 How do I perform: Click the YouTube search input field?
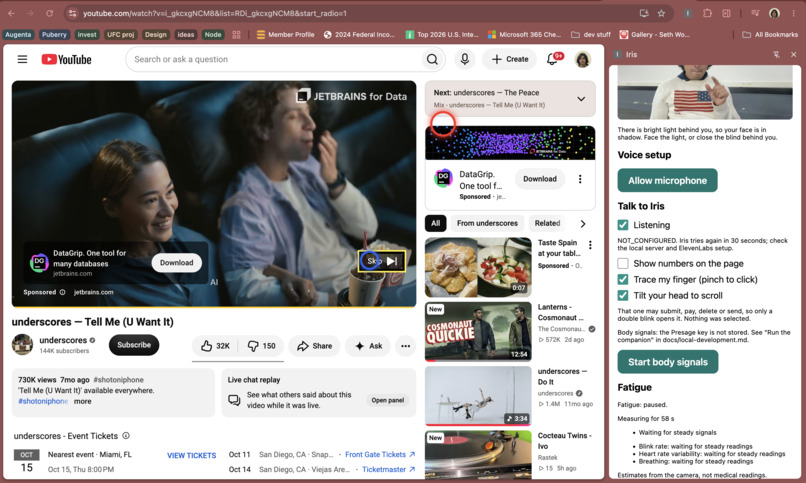(275, 60)
